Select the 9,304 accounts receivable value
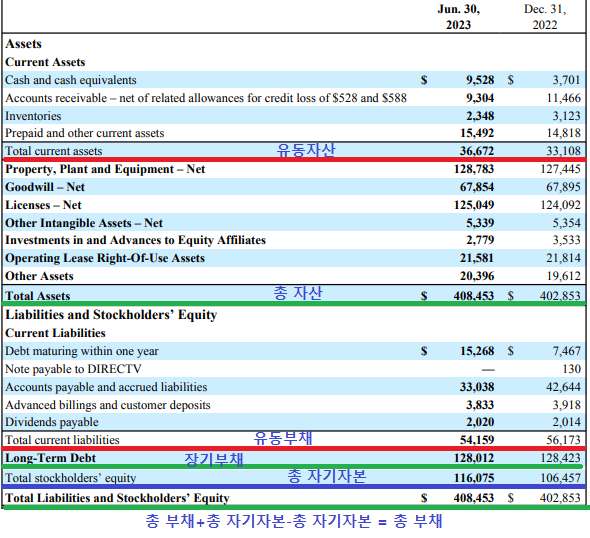This screenshot has height=538, width=590. tap(480, 98)
